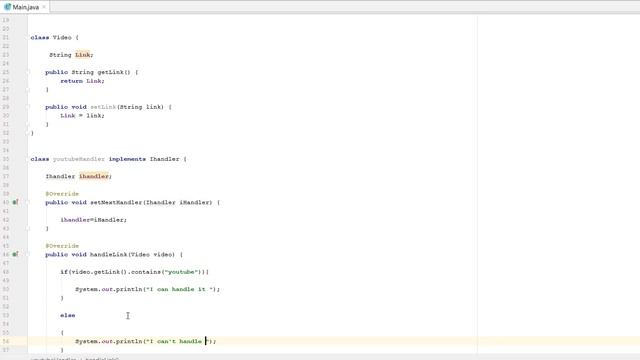Screen dimensions: 640x360
Task: Place cursor on 'class Video {' line
Action: coord(55,38)
